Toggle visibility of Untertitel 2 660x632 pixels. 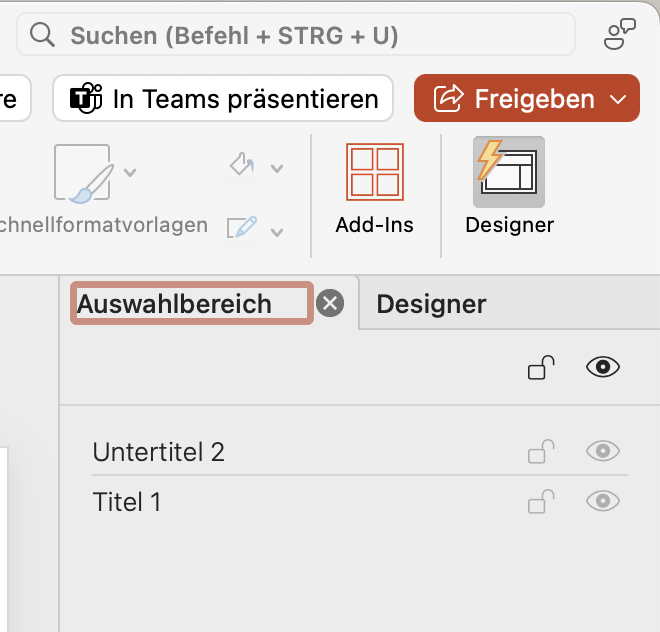pyautogui.click(x=603, y=451)
